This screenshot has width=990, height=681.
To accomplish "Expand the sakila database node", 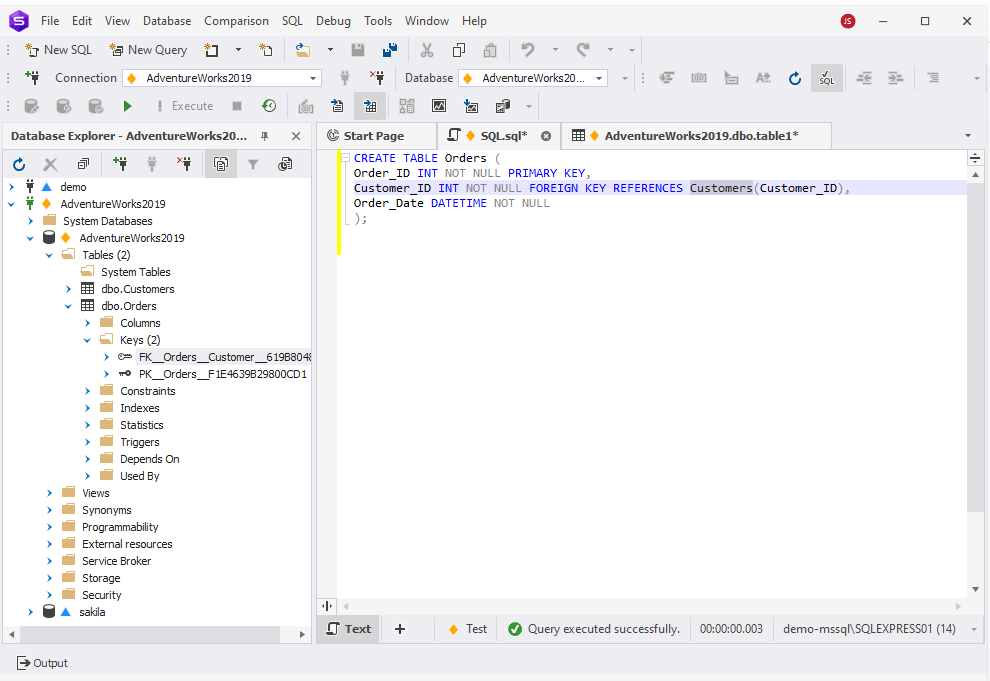I will (30, 611).
